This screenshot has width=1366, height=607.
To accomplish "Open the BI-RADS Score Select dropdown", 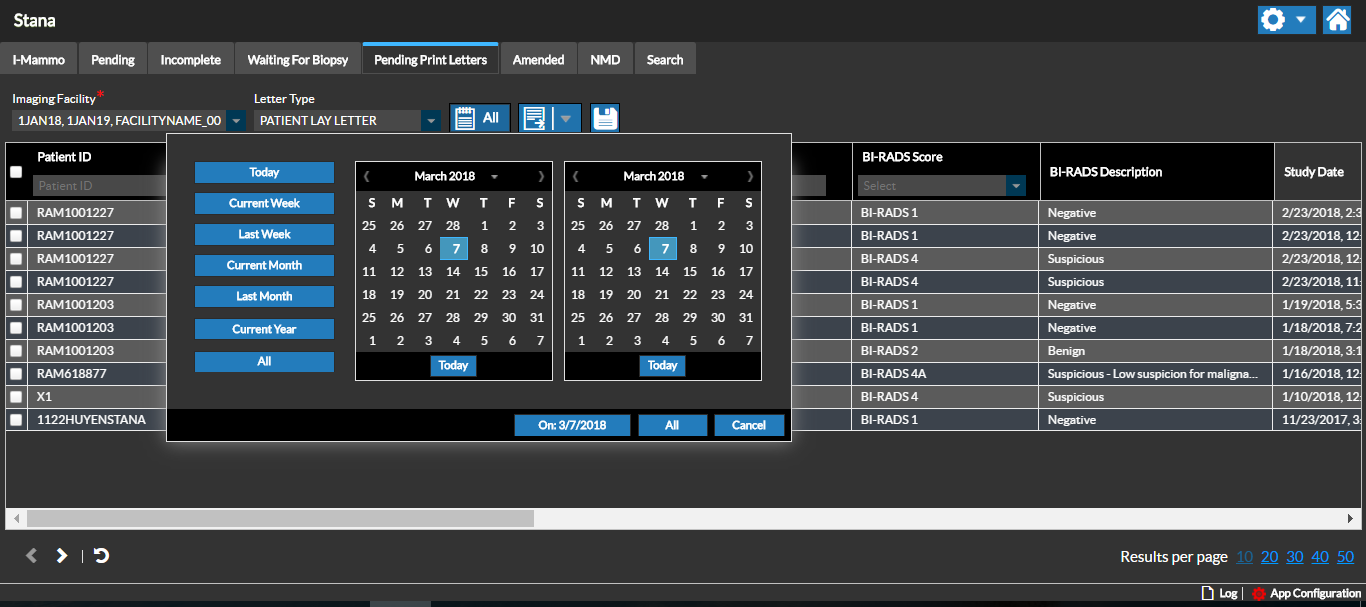I will coord(1017,186).
